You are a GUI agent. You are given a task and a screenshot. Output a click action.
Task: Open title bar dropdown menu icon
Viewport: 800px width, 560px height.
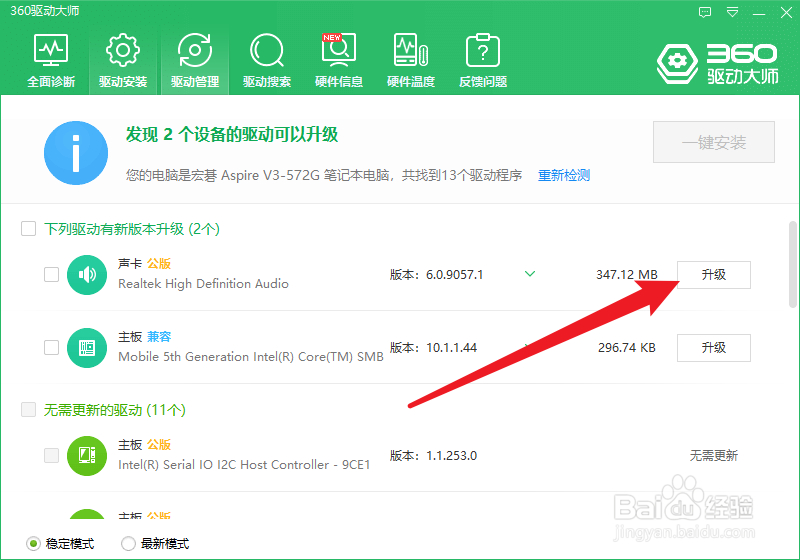pos(732,12)
